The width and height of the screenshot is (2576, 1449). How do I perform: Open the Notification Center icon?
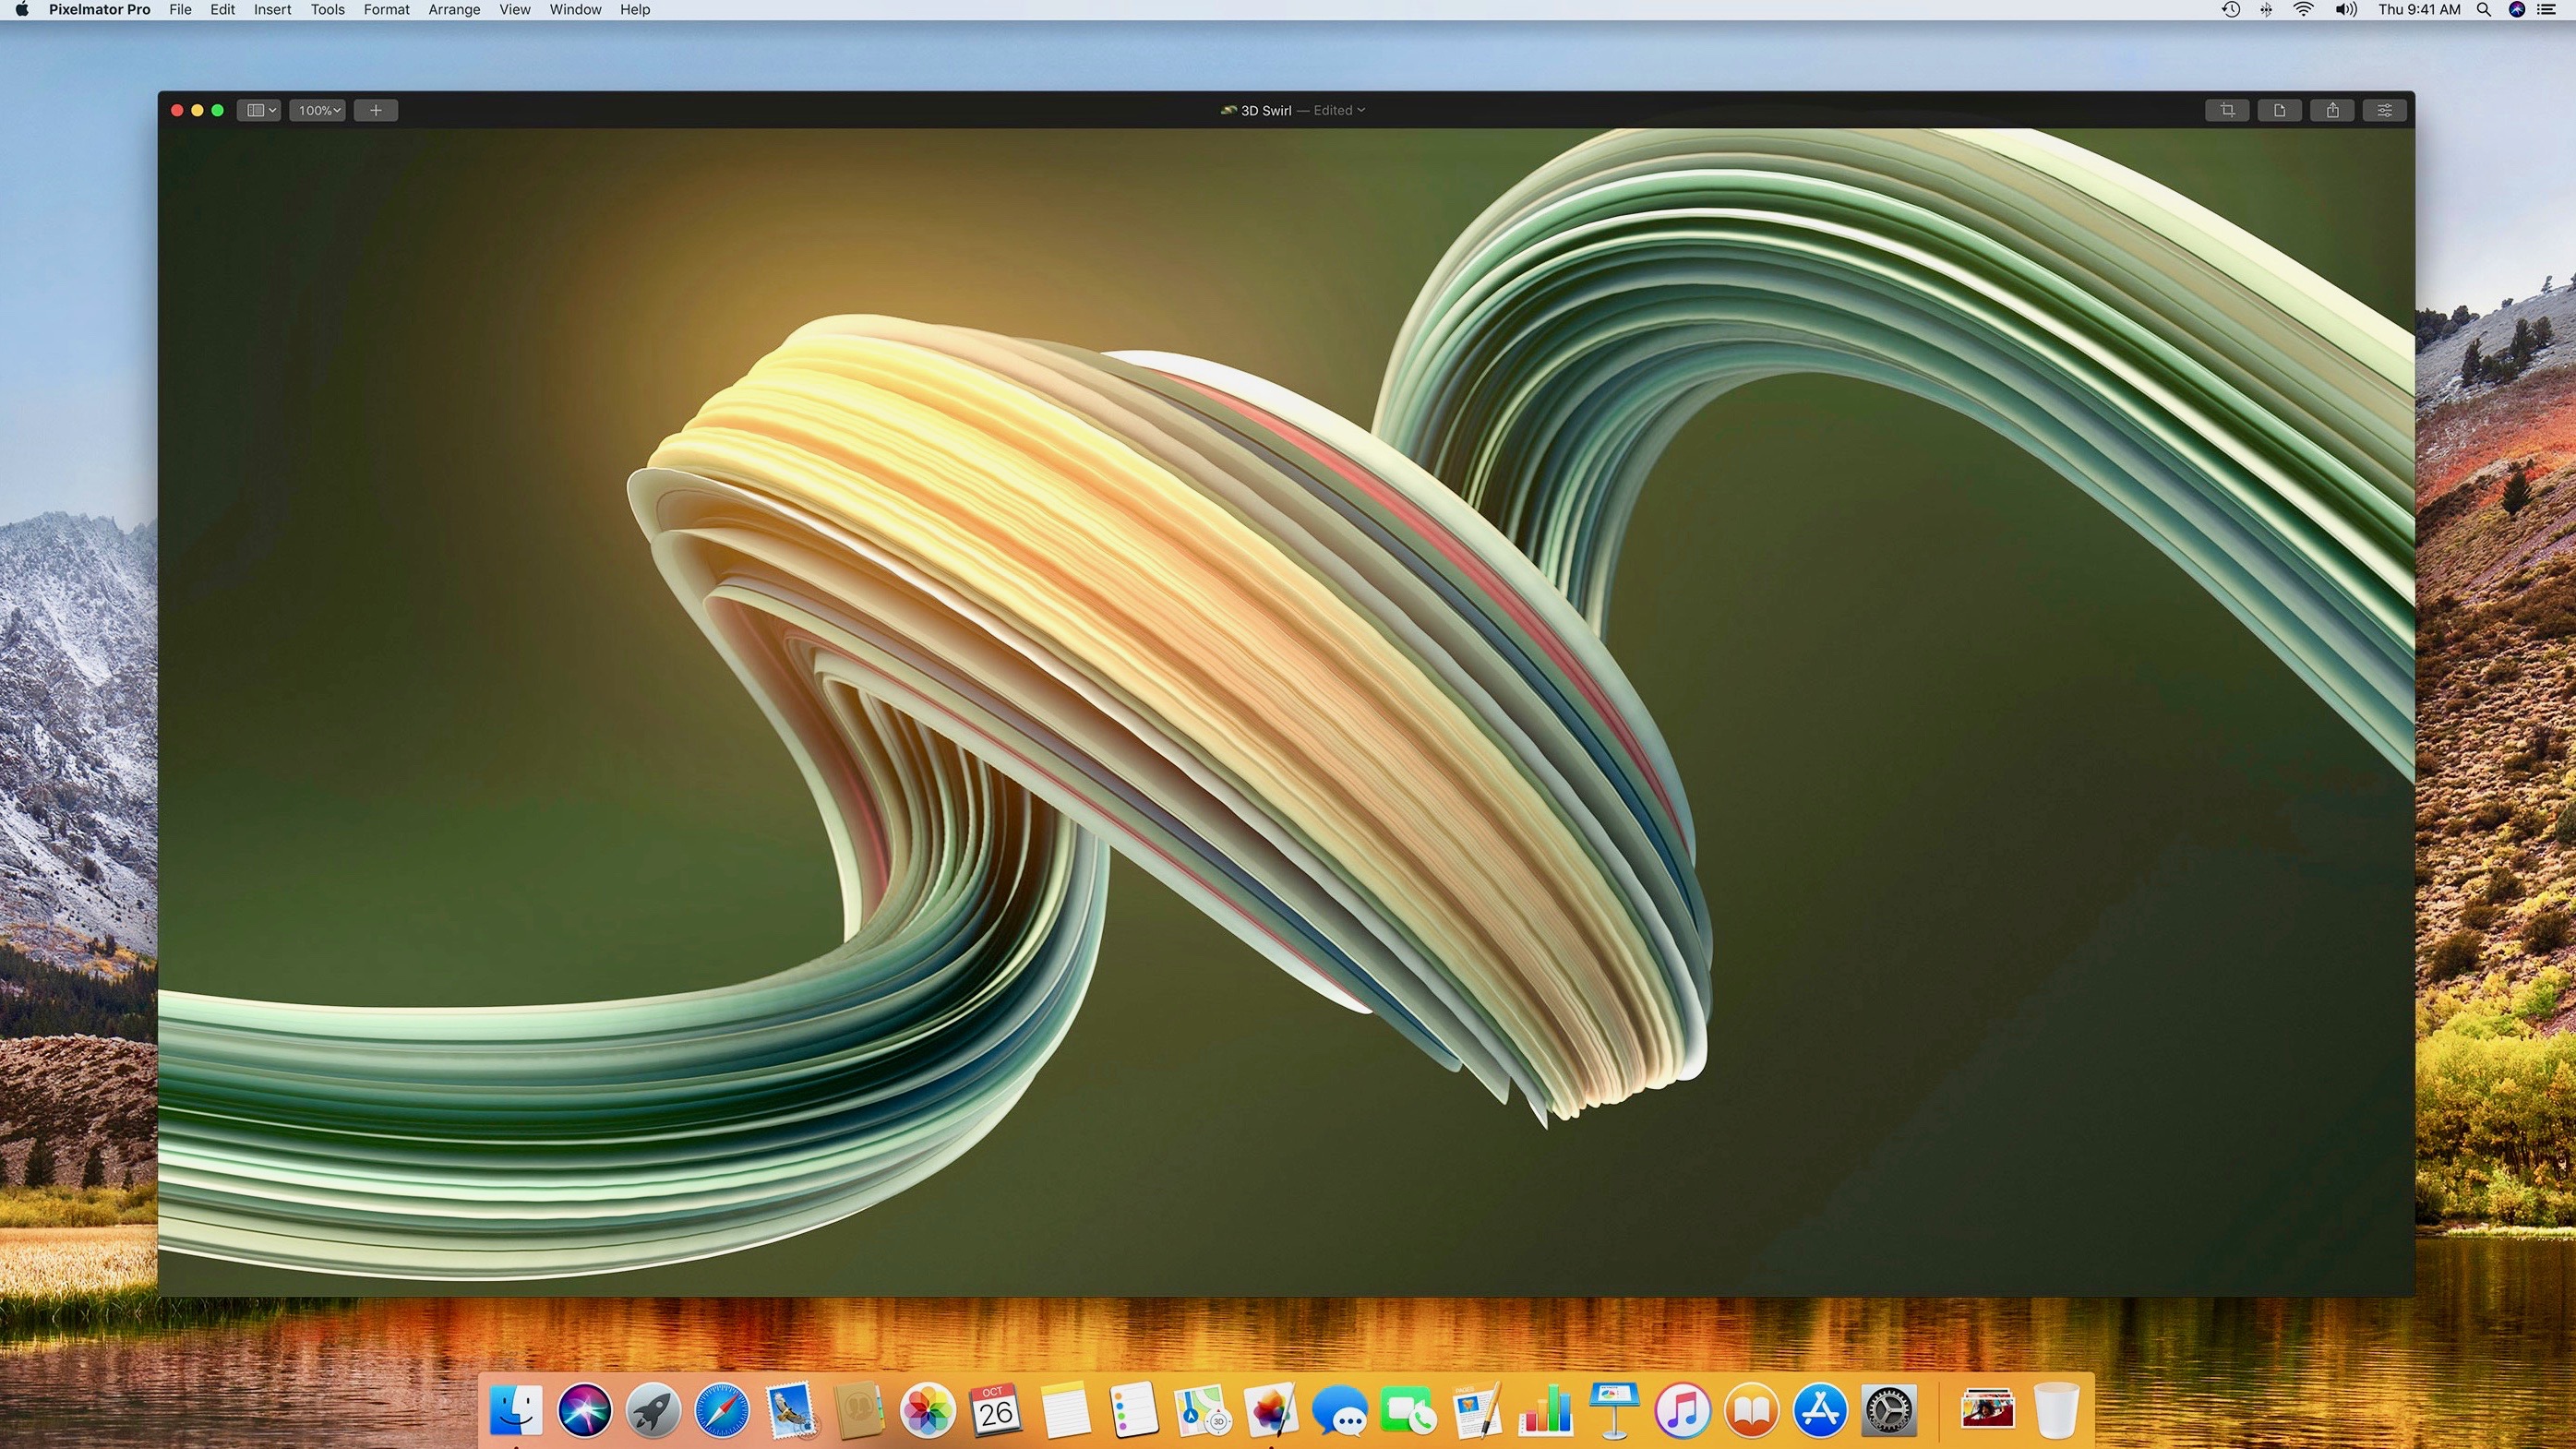tap(2547, 10)
